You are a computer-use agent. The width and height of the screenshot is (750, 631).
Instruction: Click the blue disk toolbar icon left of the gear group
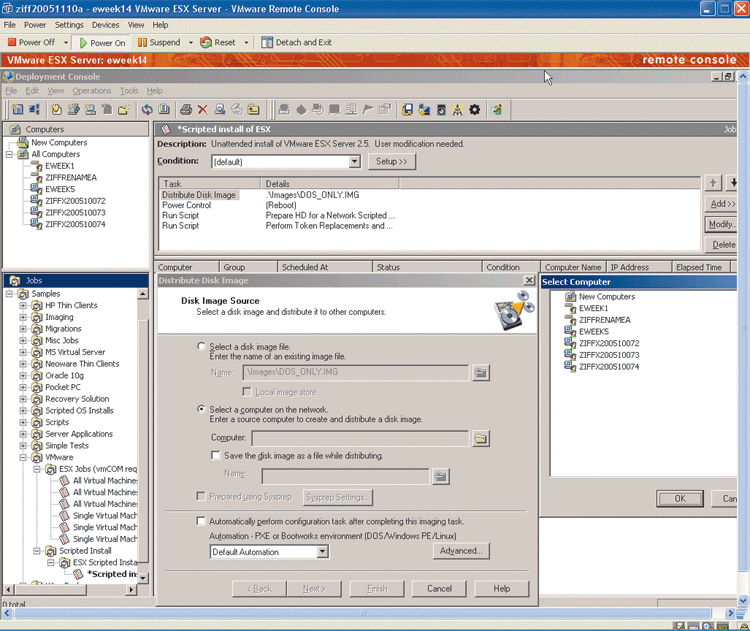point(407,110)
